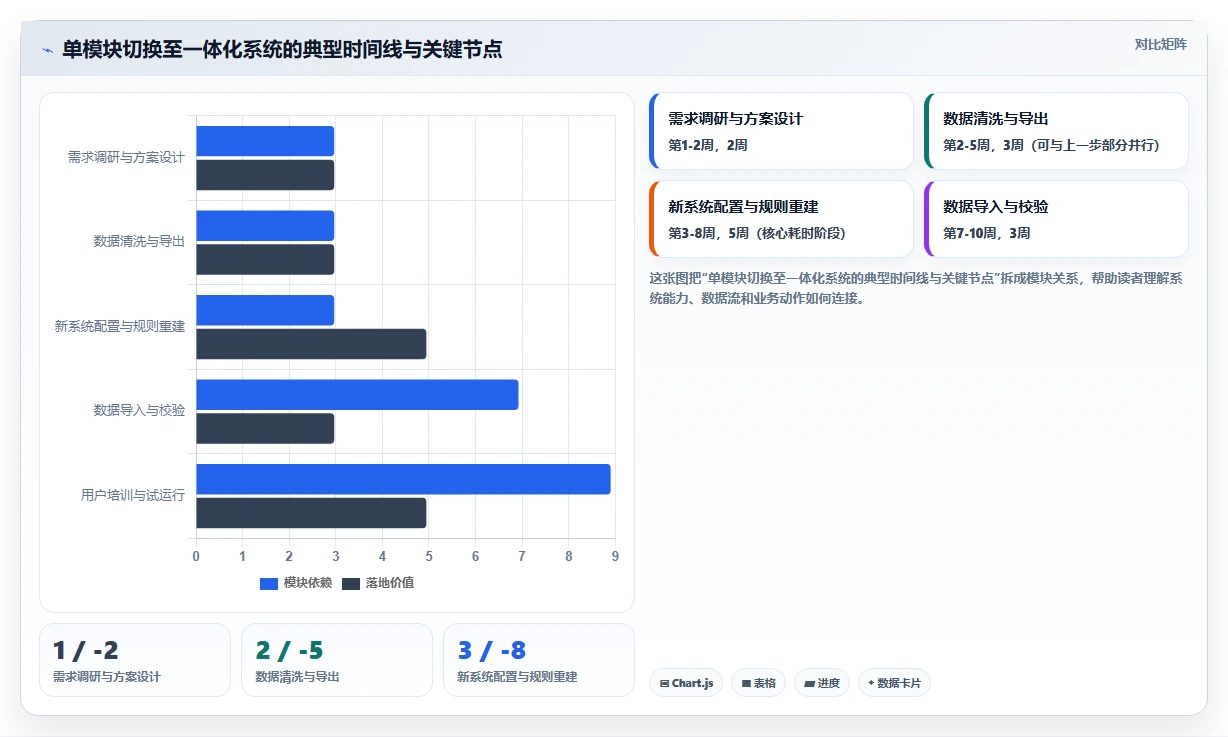Viewport: 1228px width, 737px height.
Task: Click the 数据清洗与导出 axis label
Action: 139,241
